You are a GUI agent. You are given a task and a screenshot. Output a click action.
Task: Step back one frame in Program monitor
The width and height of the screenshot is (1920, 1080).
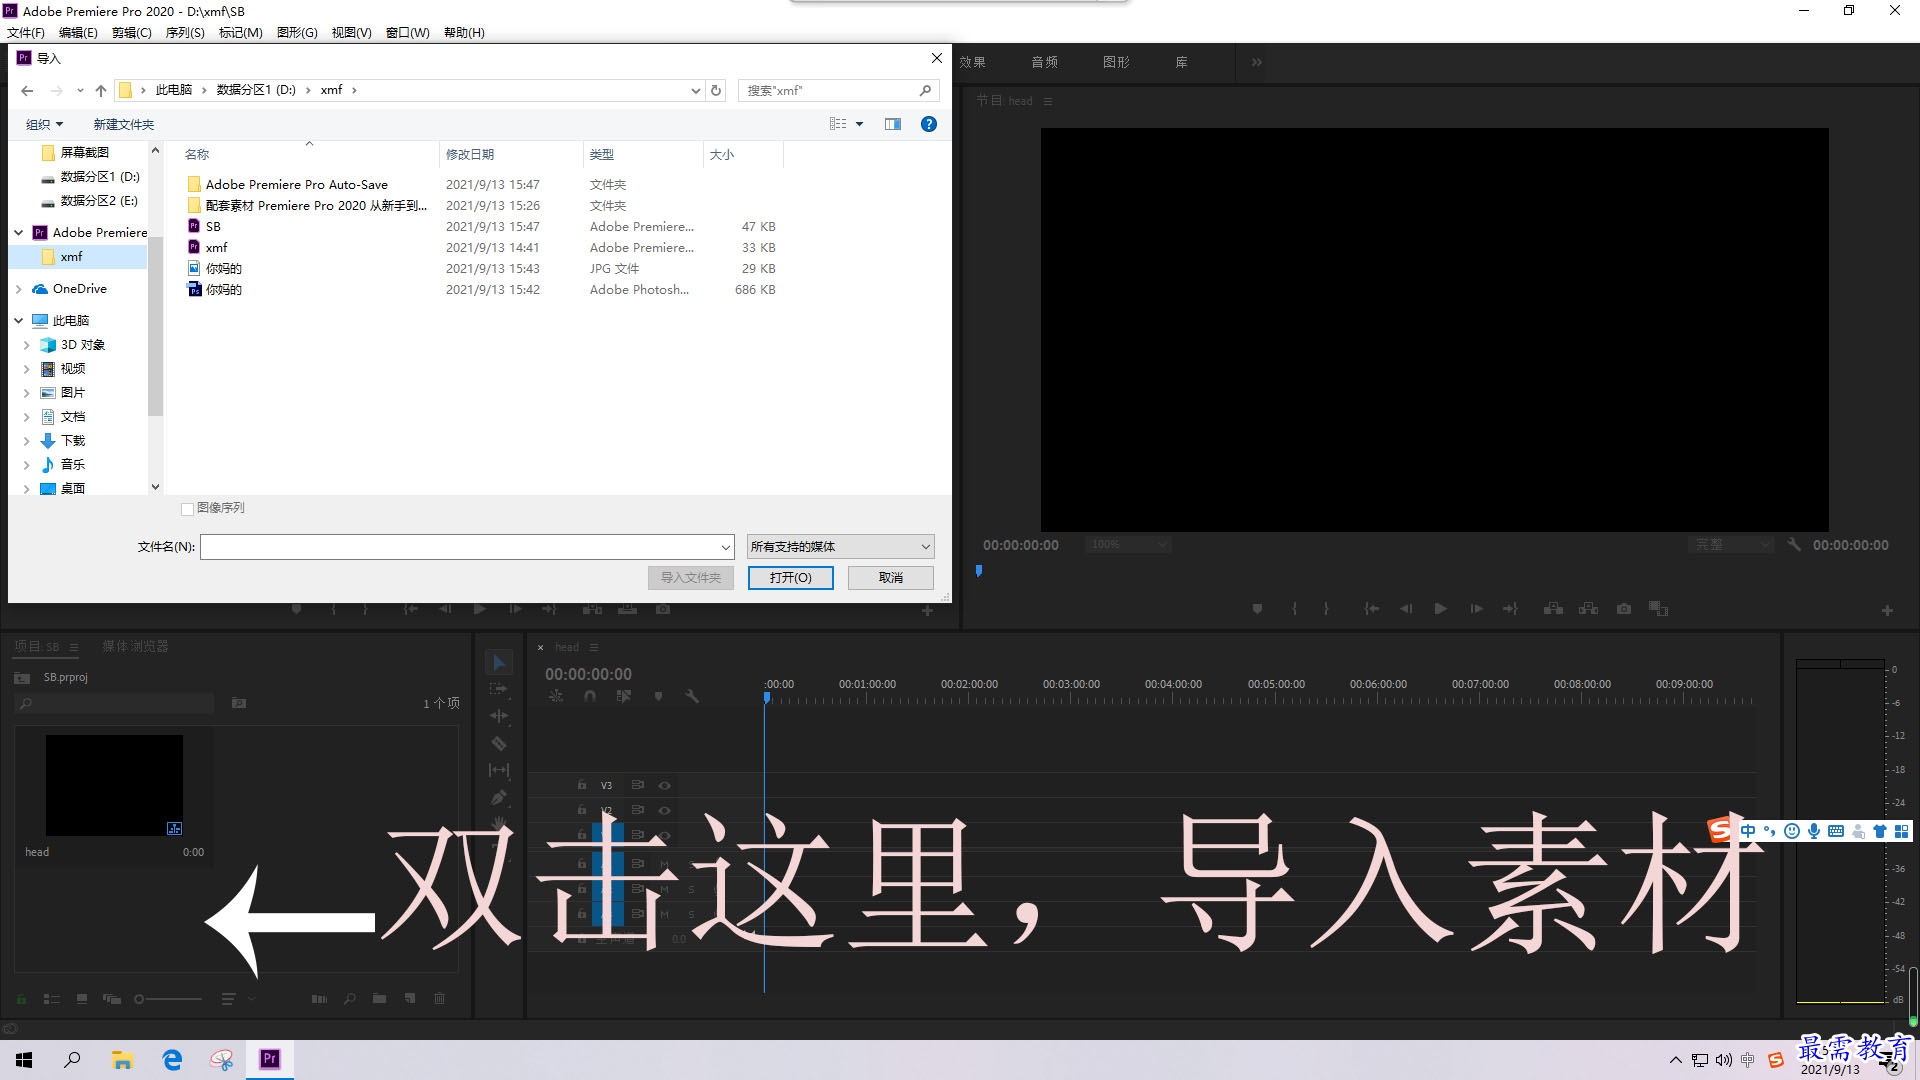(x=1406, y=608)
